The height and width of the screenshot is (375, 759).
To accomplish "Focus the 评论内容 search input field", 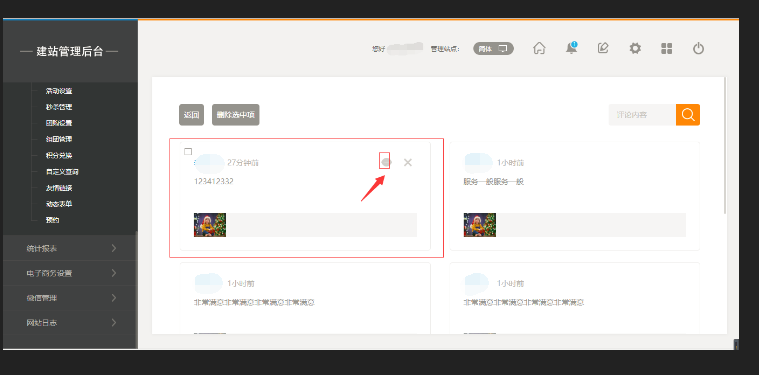I will click(x=642, y=115).
